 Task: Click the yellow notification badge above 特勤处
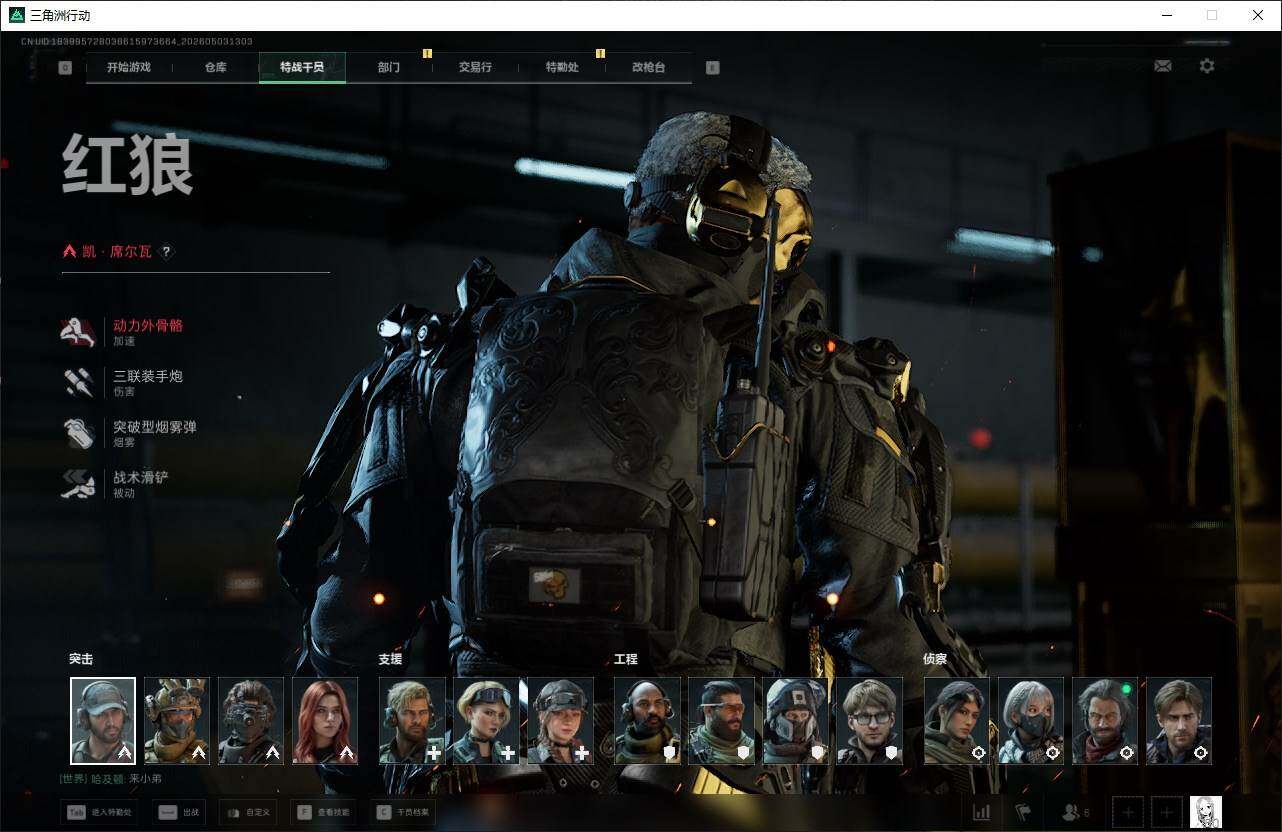(600, 53)
